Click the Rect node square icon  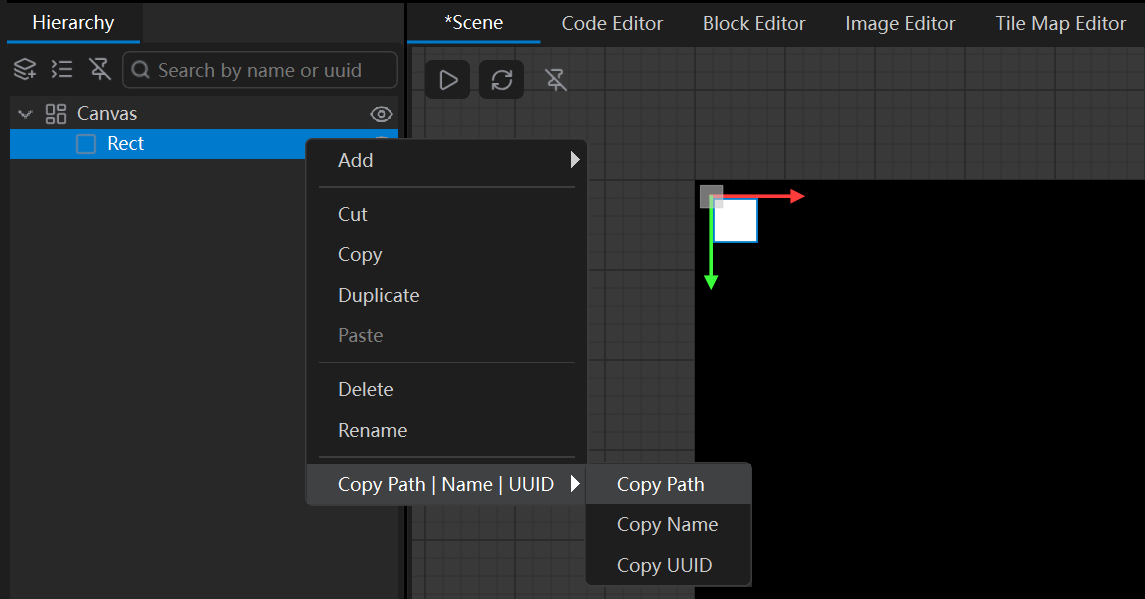pyautogui.click(x=86, y=144)
